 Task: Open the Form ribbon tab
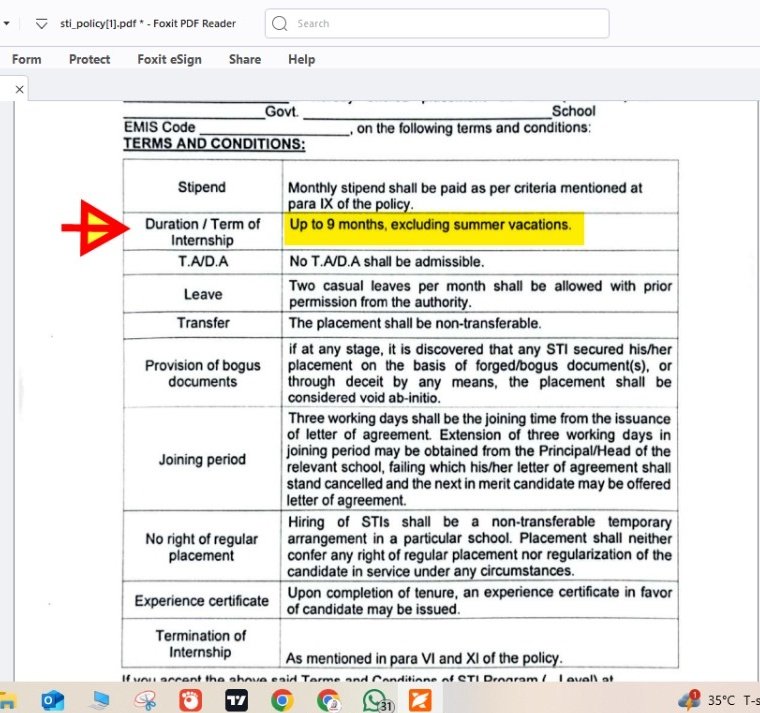click(27, 59)
